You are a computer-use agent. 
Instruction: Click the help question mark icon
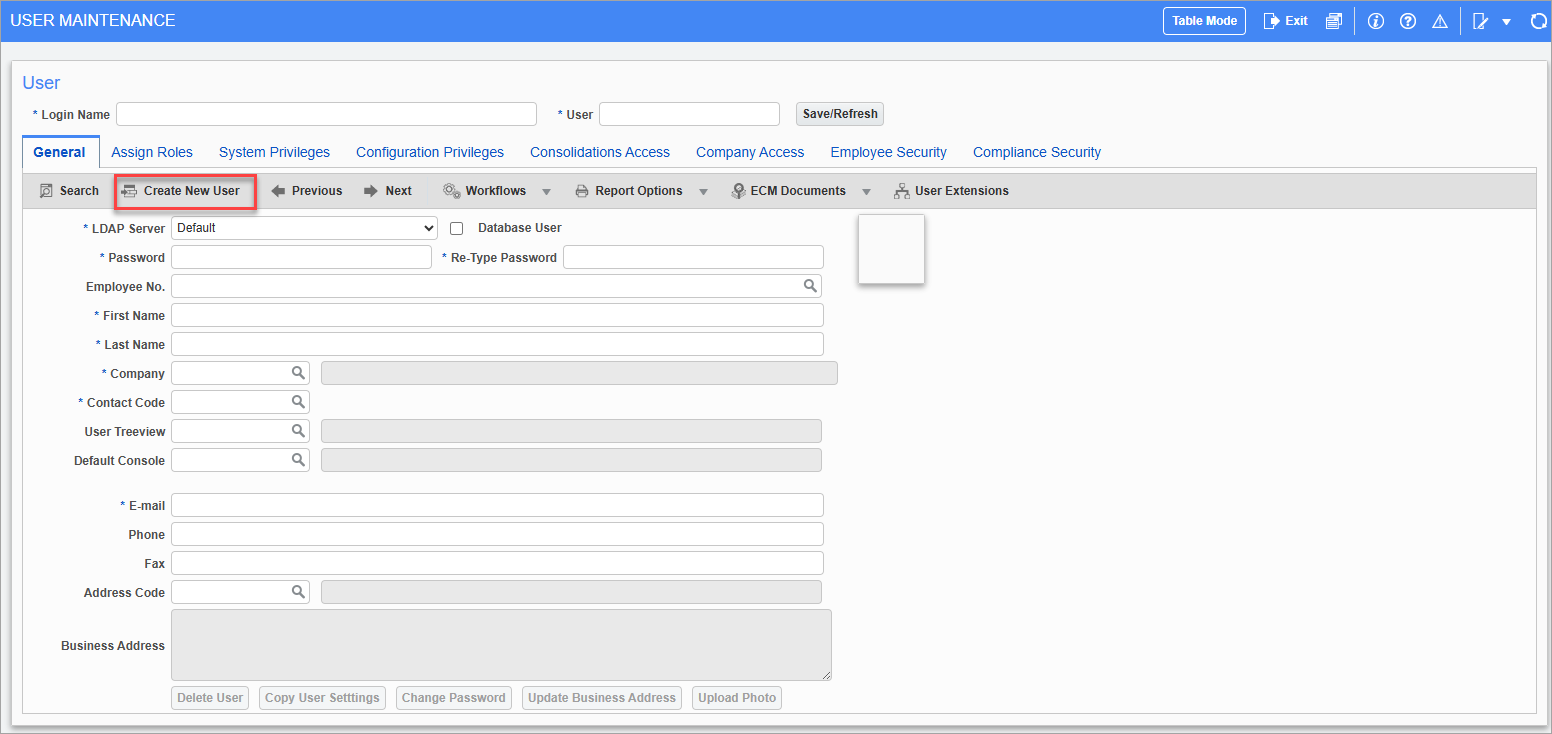[x=1408, y=20]
